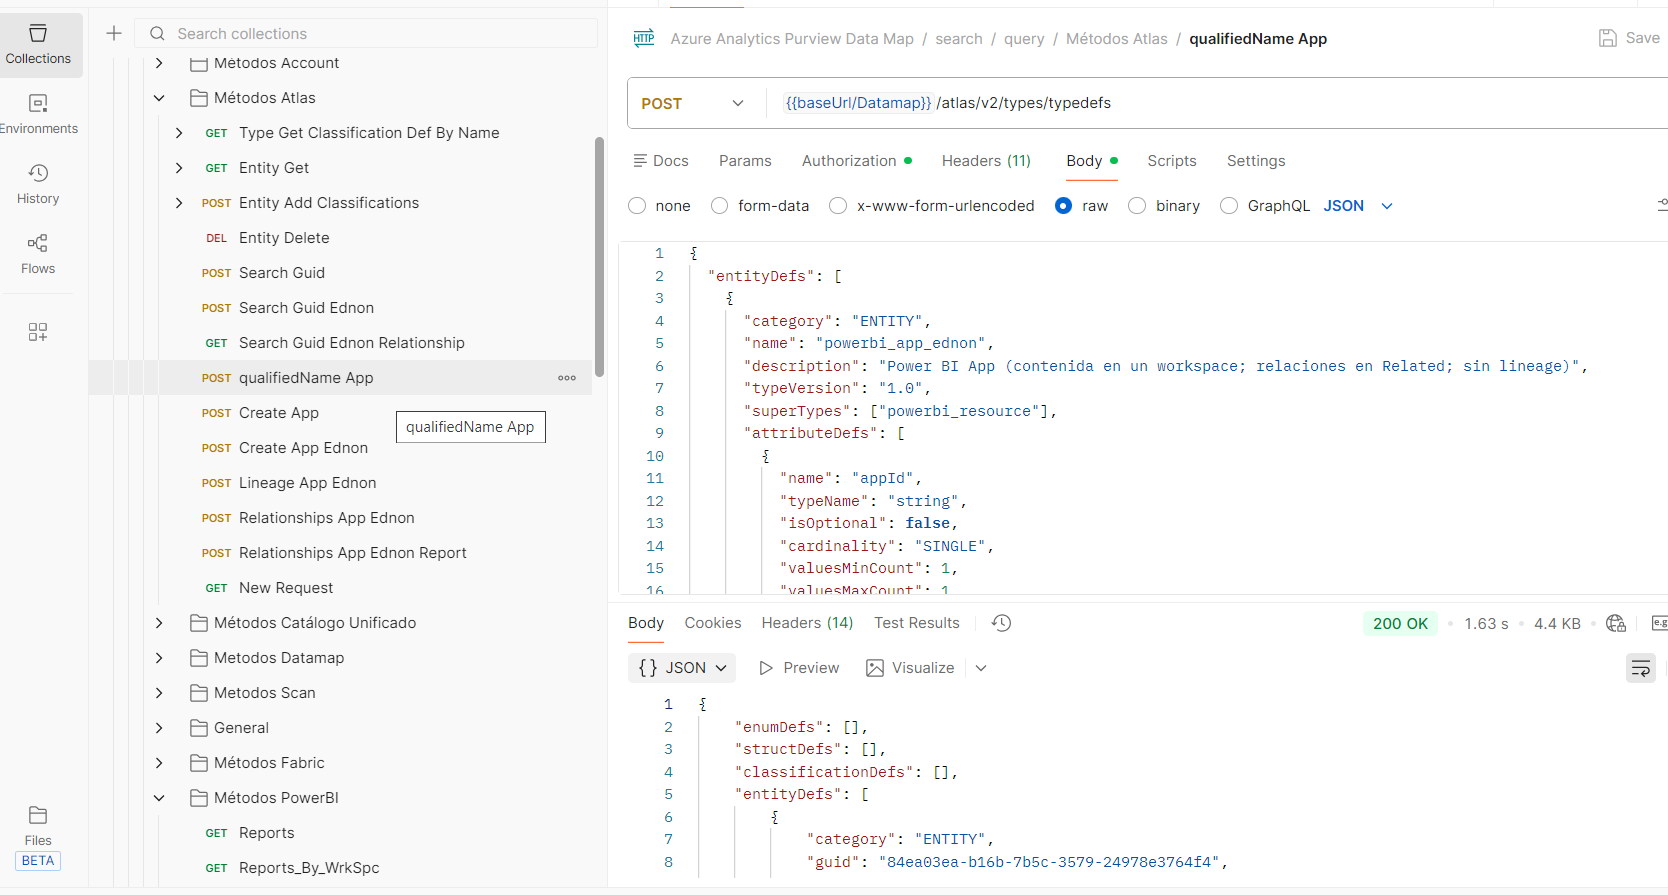The image size is (1668, 895).
Task: Collapse the Métodos Atlas folder
Action: click(159, 98)
